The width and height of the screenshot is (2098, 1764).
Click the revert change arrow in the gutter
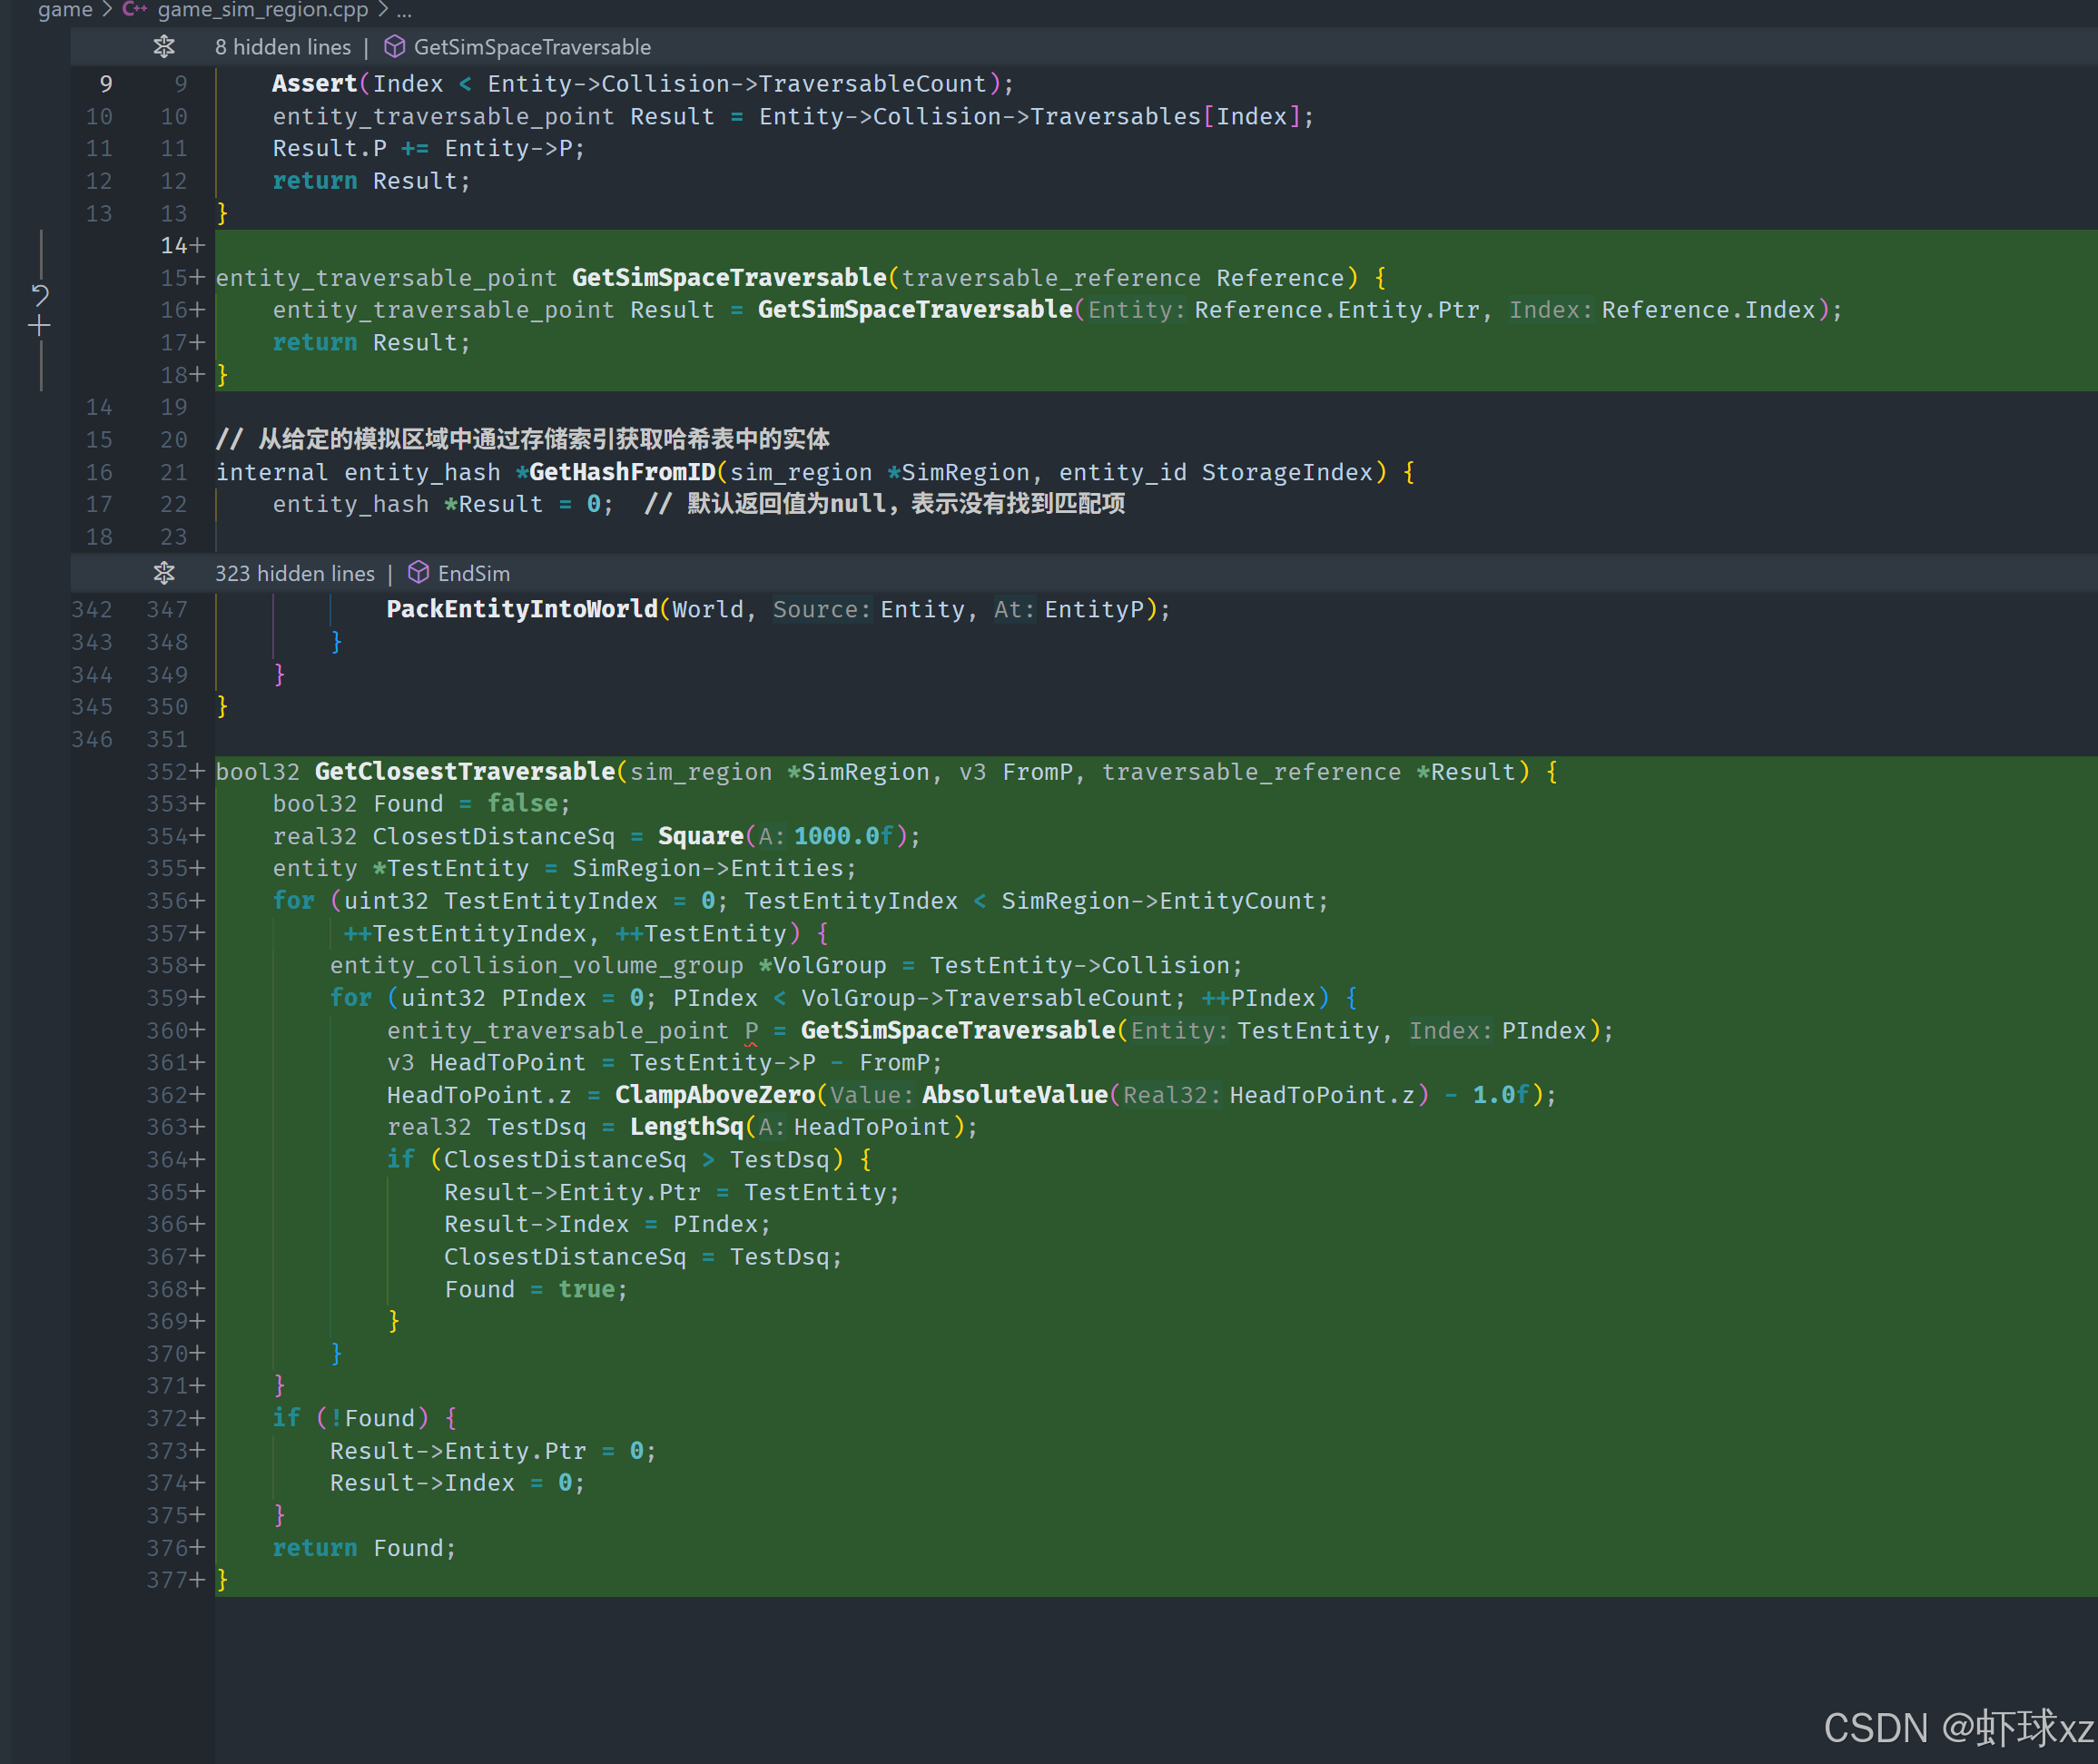40,294
